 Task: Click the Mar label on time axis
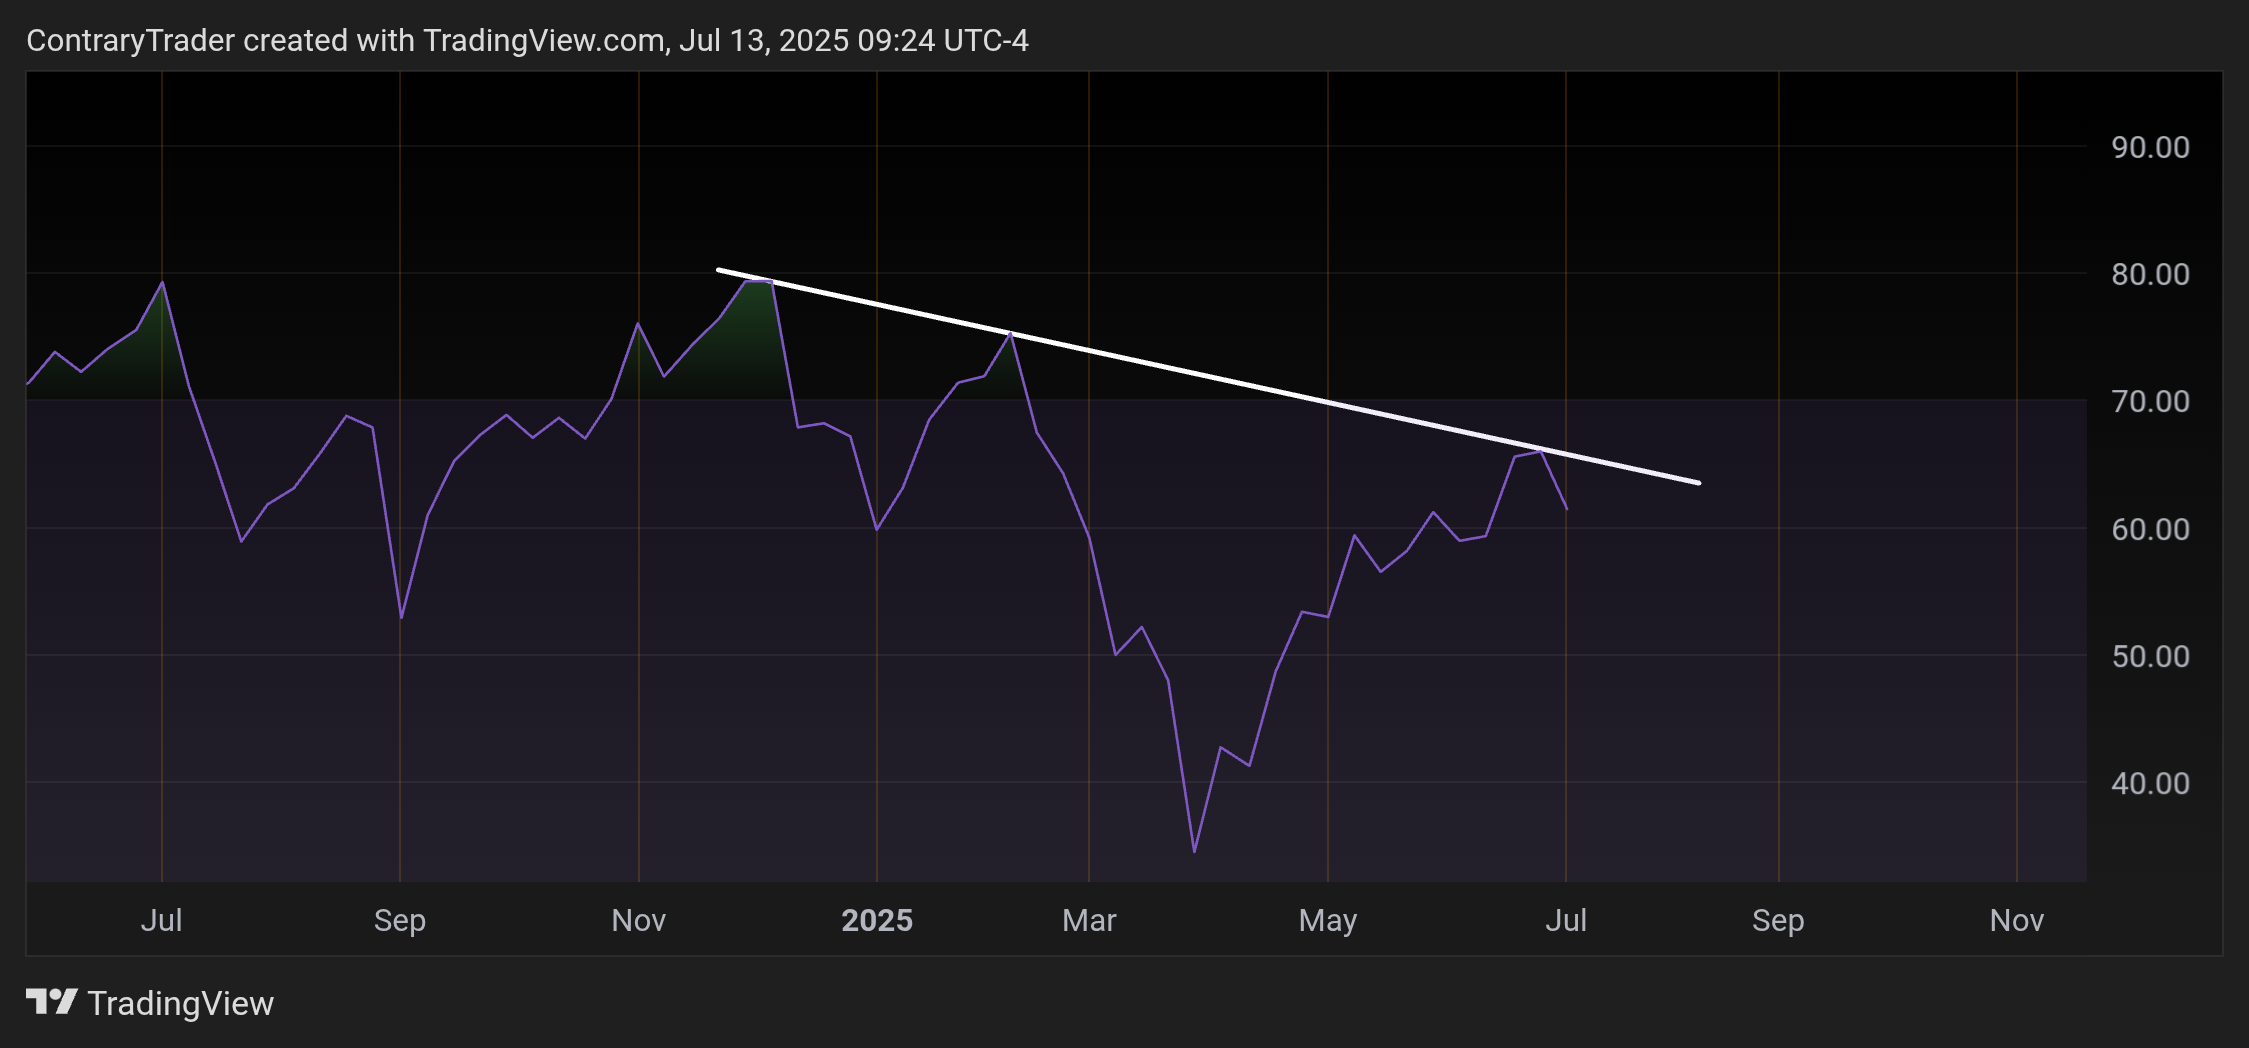(1089, 920)
